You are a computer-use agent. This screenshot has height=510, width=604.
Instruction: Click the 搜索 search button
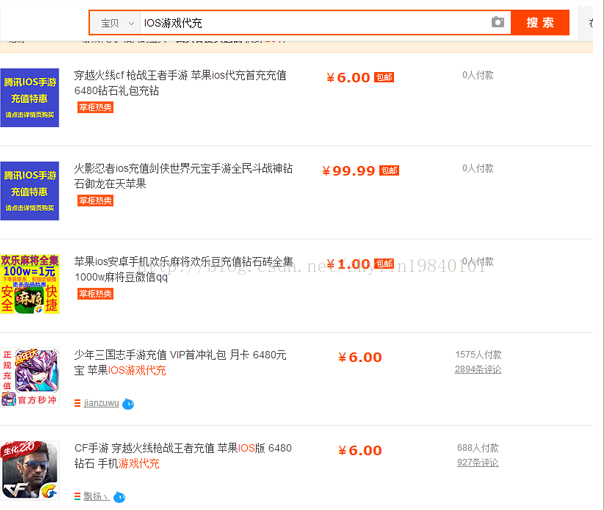point(540,23)
